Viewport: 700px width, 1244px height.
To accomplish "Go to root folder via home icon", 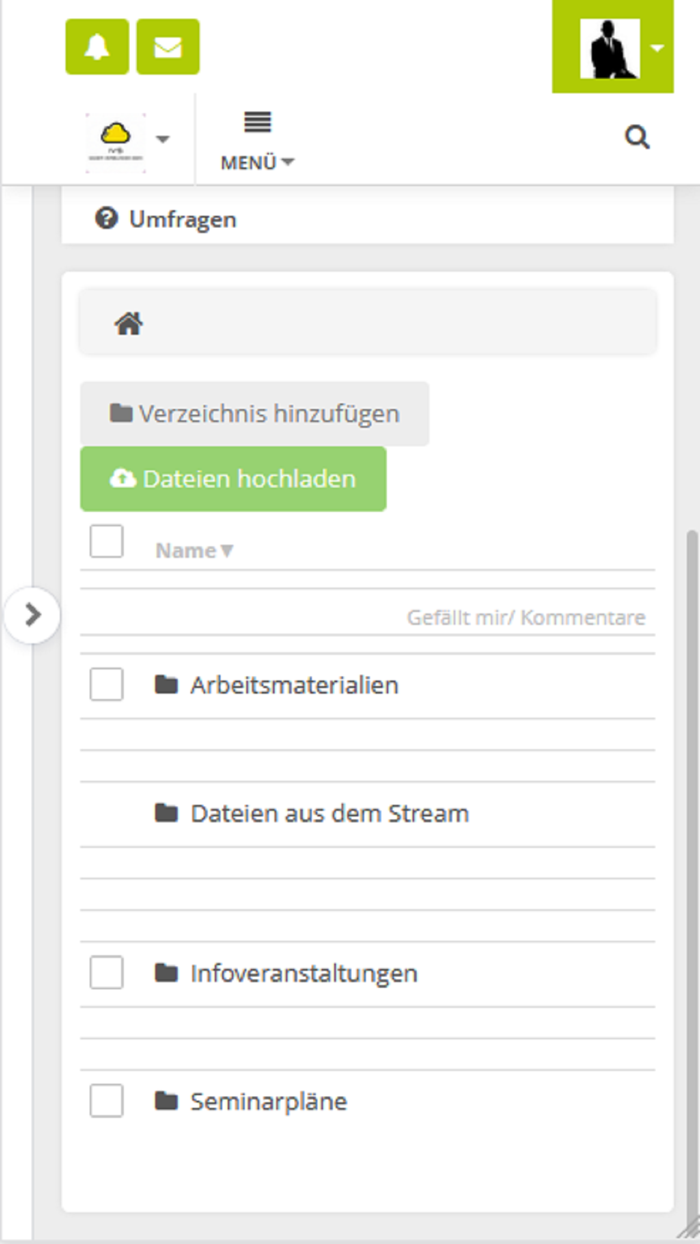I will (x=128, y=322).
